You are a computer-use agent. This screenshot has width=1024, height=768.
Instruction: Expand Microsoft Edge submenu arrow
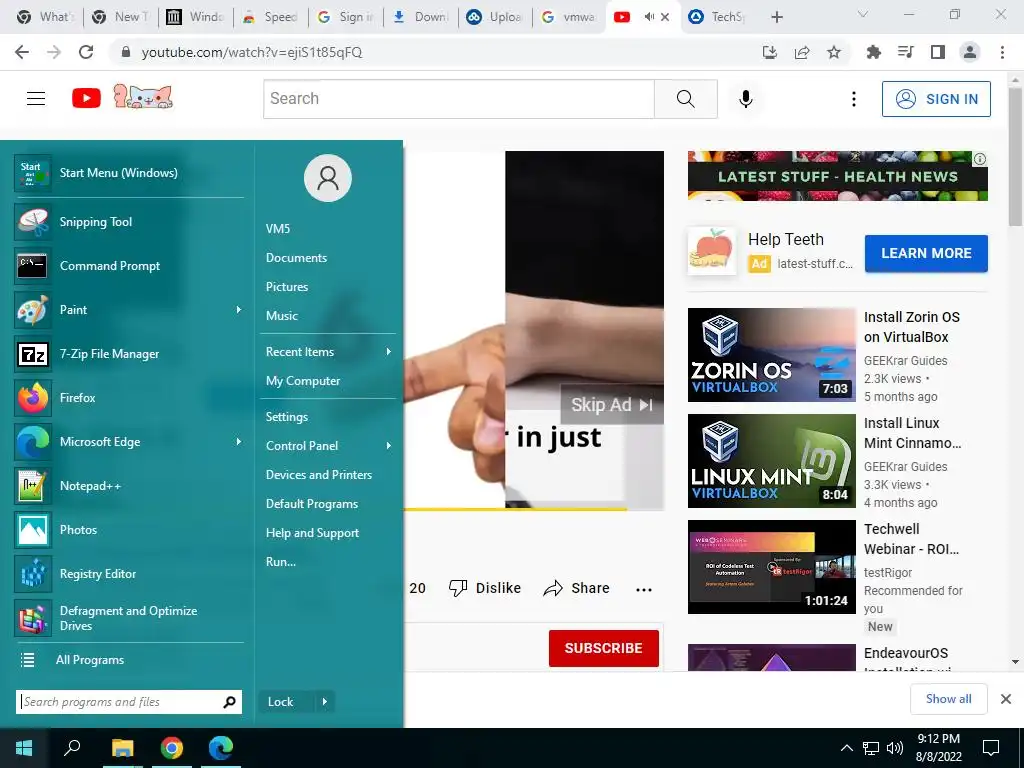[238, 441]
